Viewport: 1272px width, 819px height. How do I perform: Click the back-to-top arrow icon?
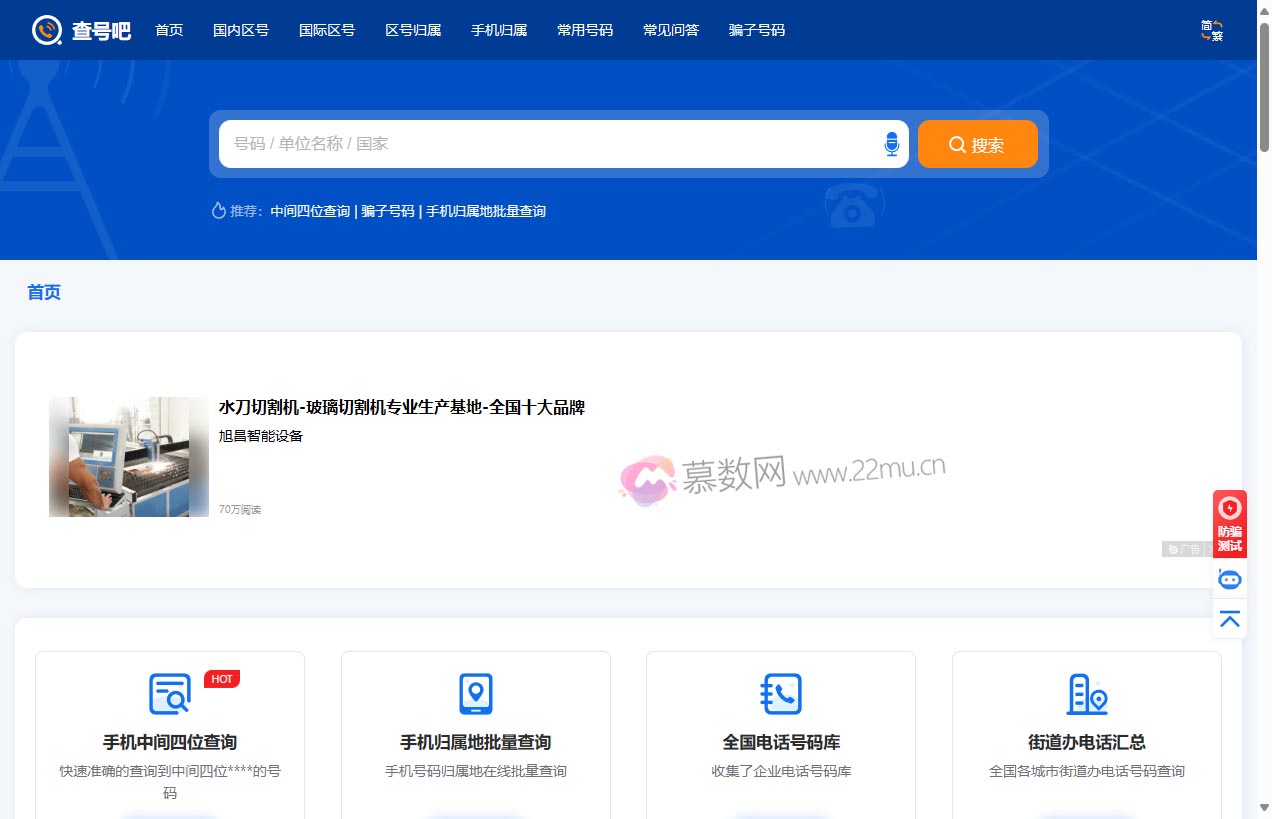[x=1229, y=618]
